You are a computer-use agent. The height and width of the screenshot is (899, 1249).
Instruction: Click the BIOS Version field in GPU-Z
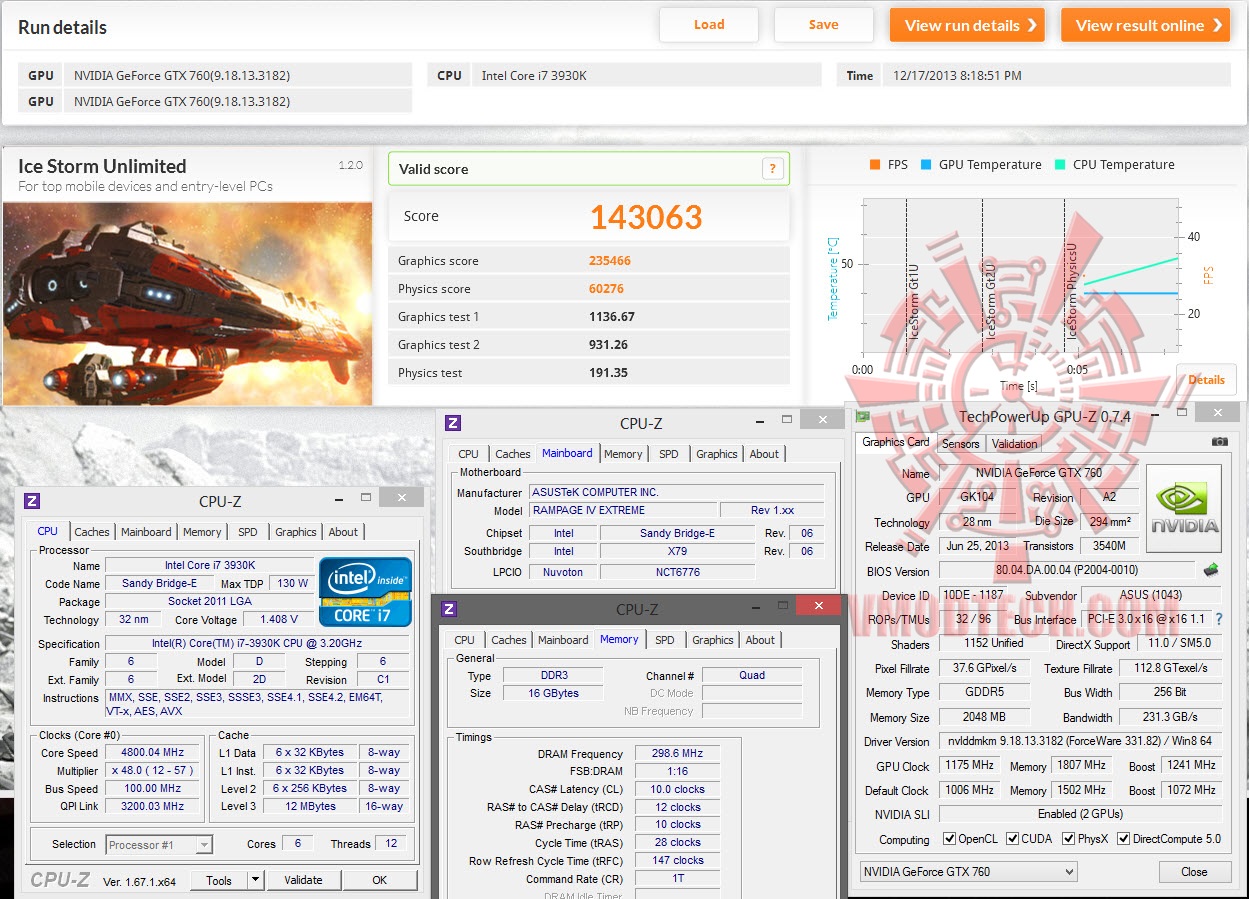[x=1066, y=571]
